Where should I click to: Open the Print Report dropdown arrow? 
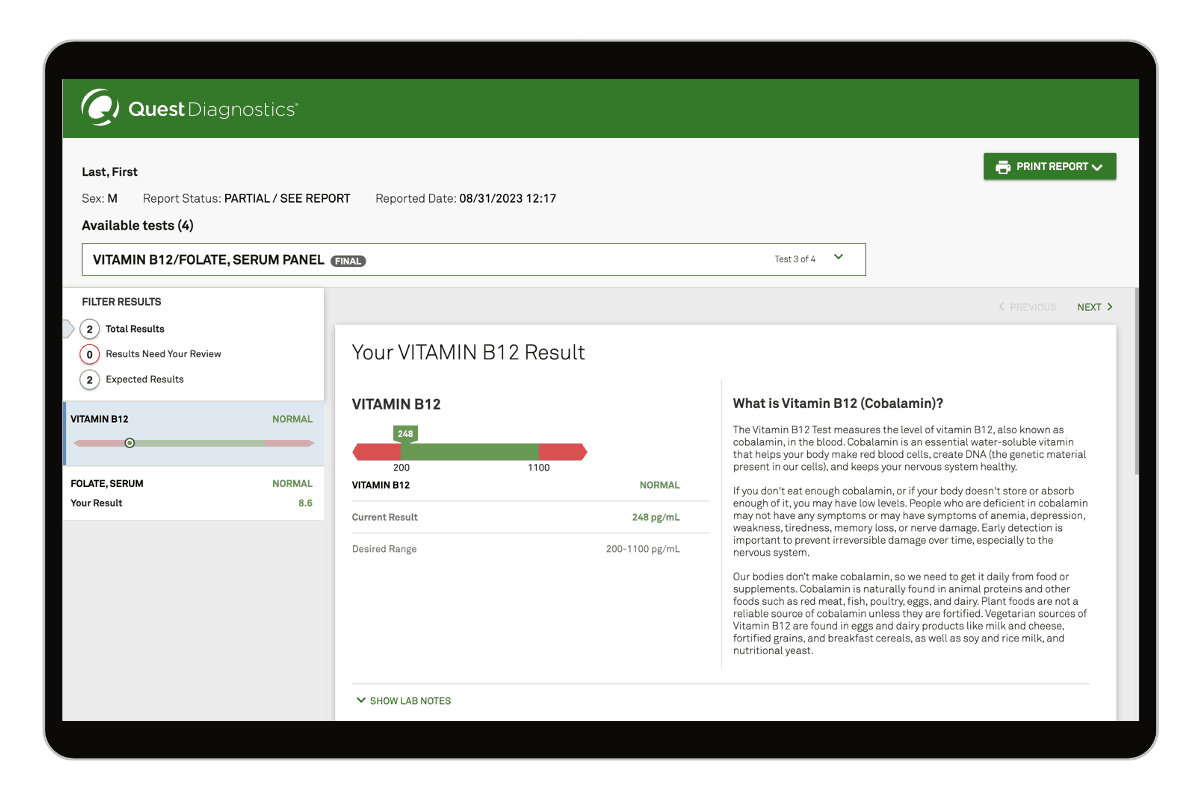1097,167
